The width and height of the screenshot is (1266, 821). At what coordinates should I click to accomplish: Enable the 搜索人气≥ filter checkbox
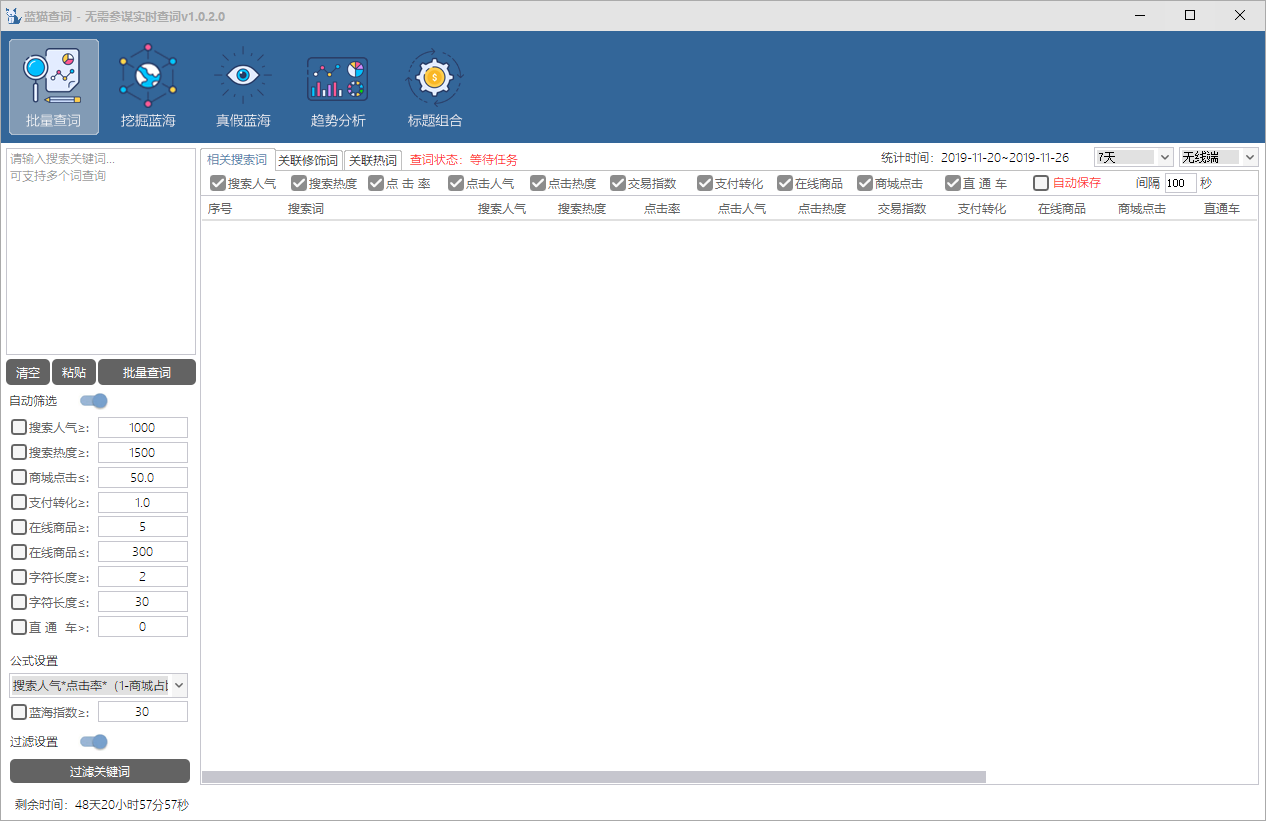click(19, 428)
